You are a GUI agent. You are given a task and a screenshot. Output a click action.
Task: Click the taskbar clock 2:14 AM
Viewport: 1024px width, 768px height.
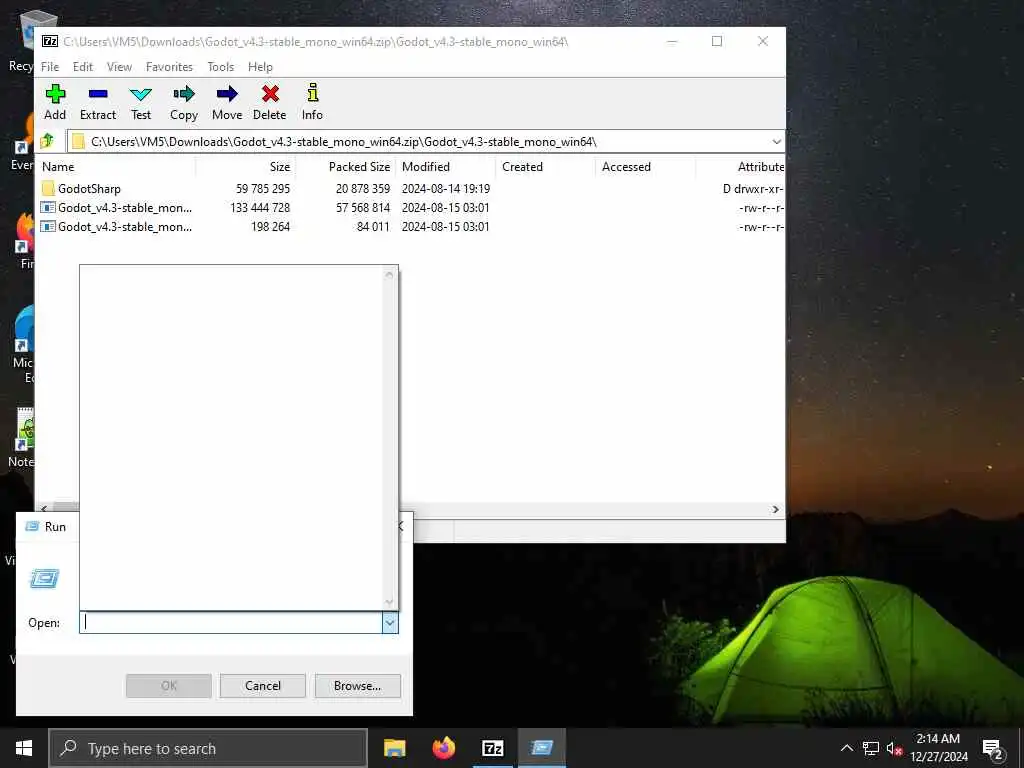click(x=938, y=739)
